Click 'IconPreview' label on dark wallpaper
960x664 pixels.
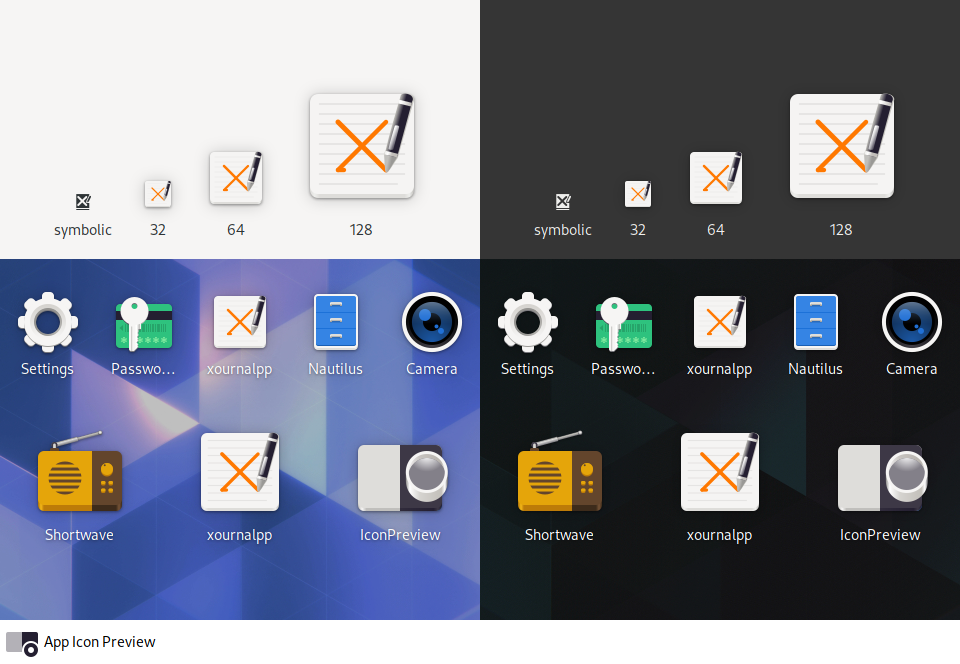880,535
